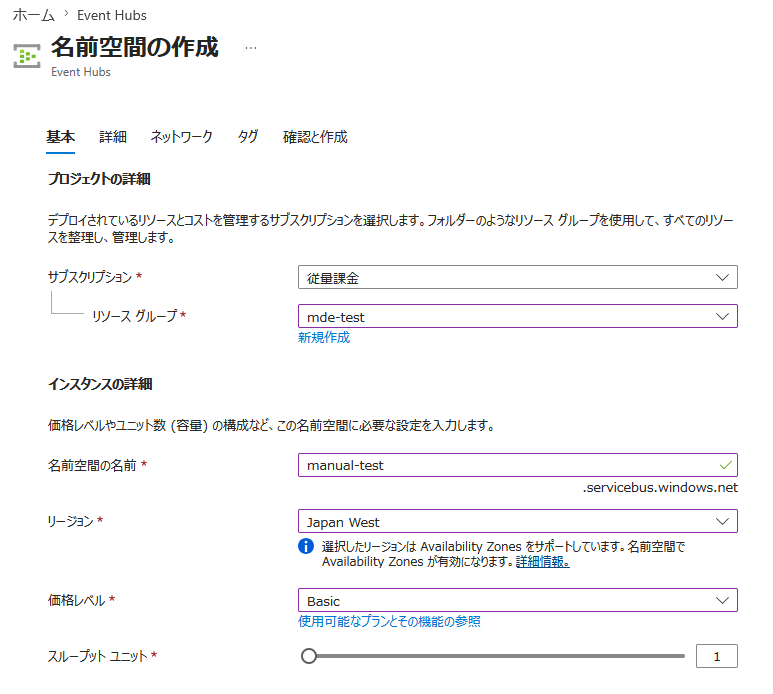Open 詳細情報 link about Availability Zones
This screenshot has height=694, width=773.
[543, 561]
